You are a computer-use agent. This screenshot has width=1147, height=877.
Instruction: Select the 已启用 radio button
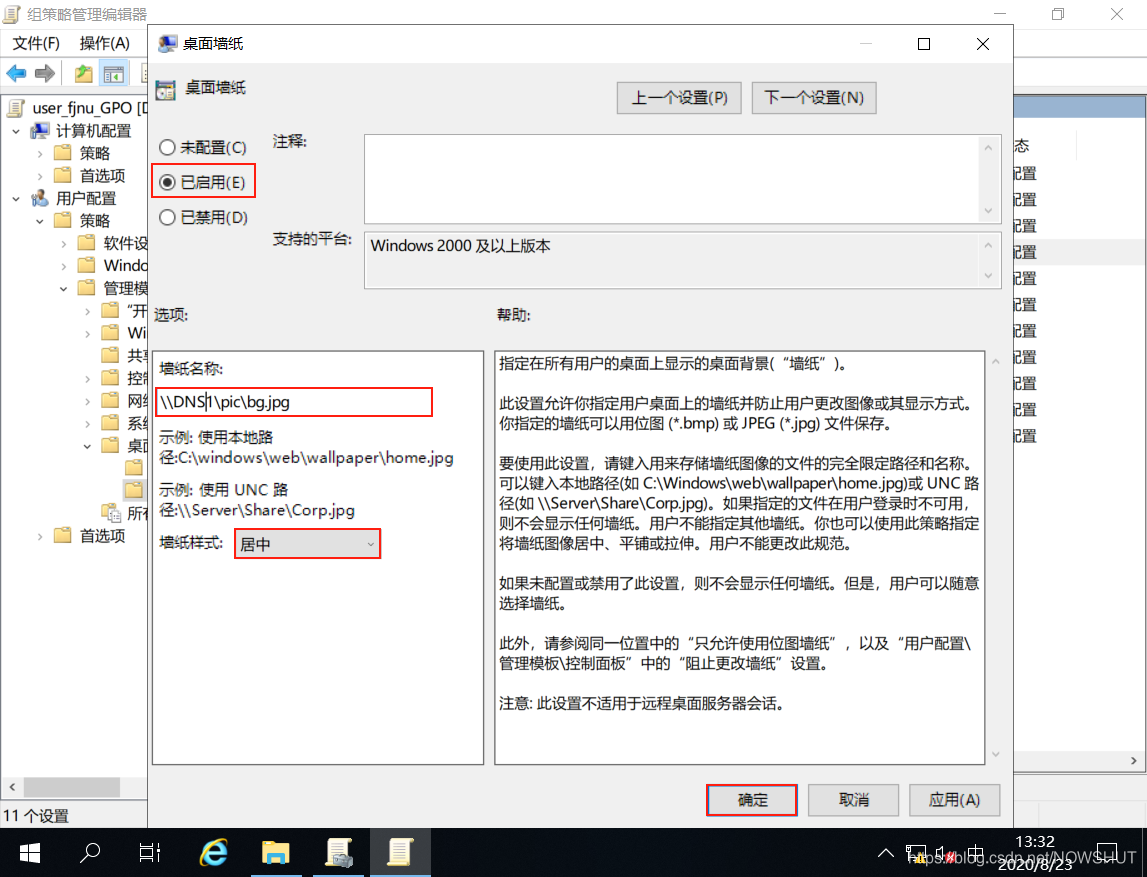click(165, 181)
